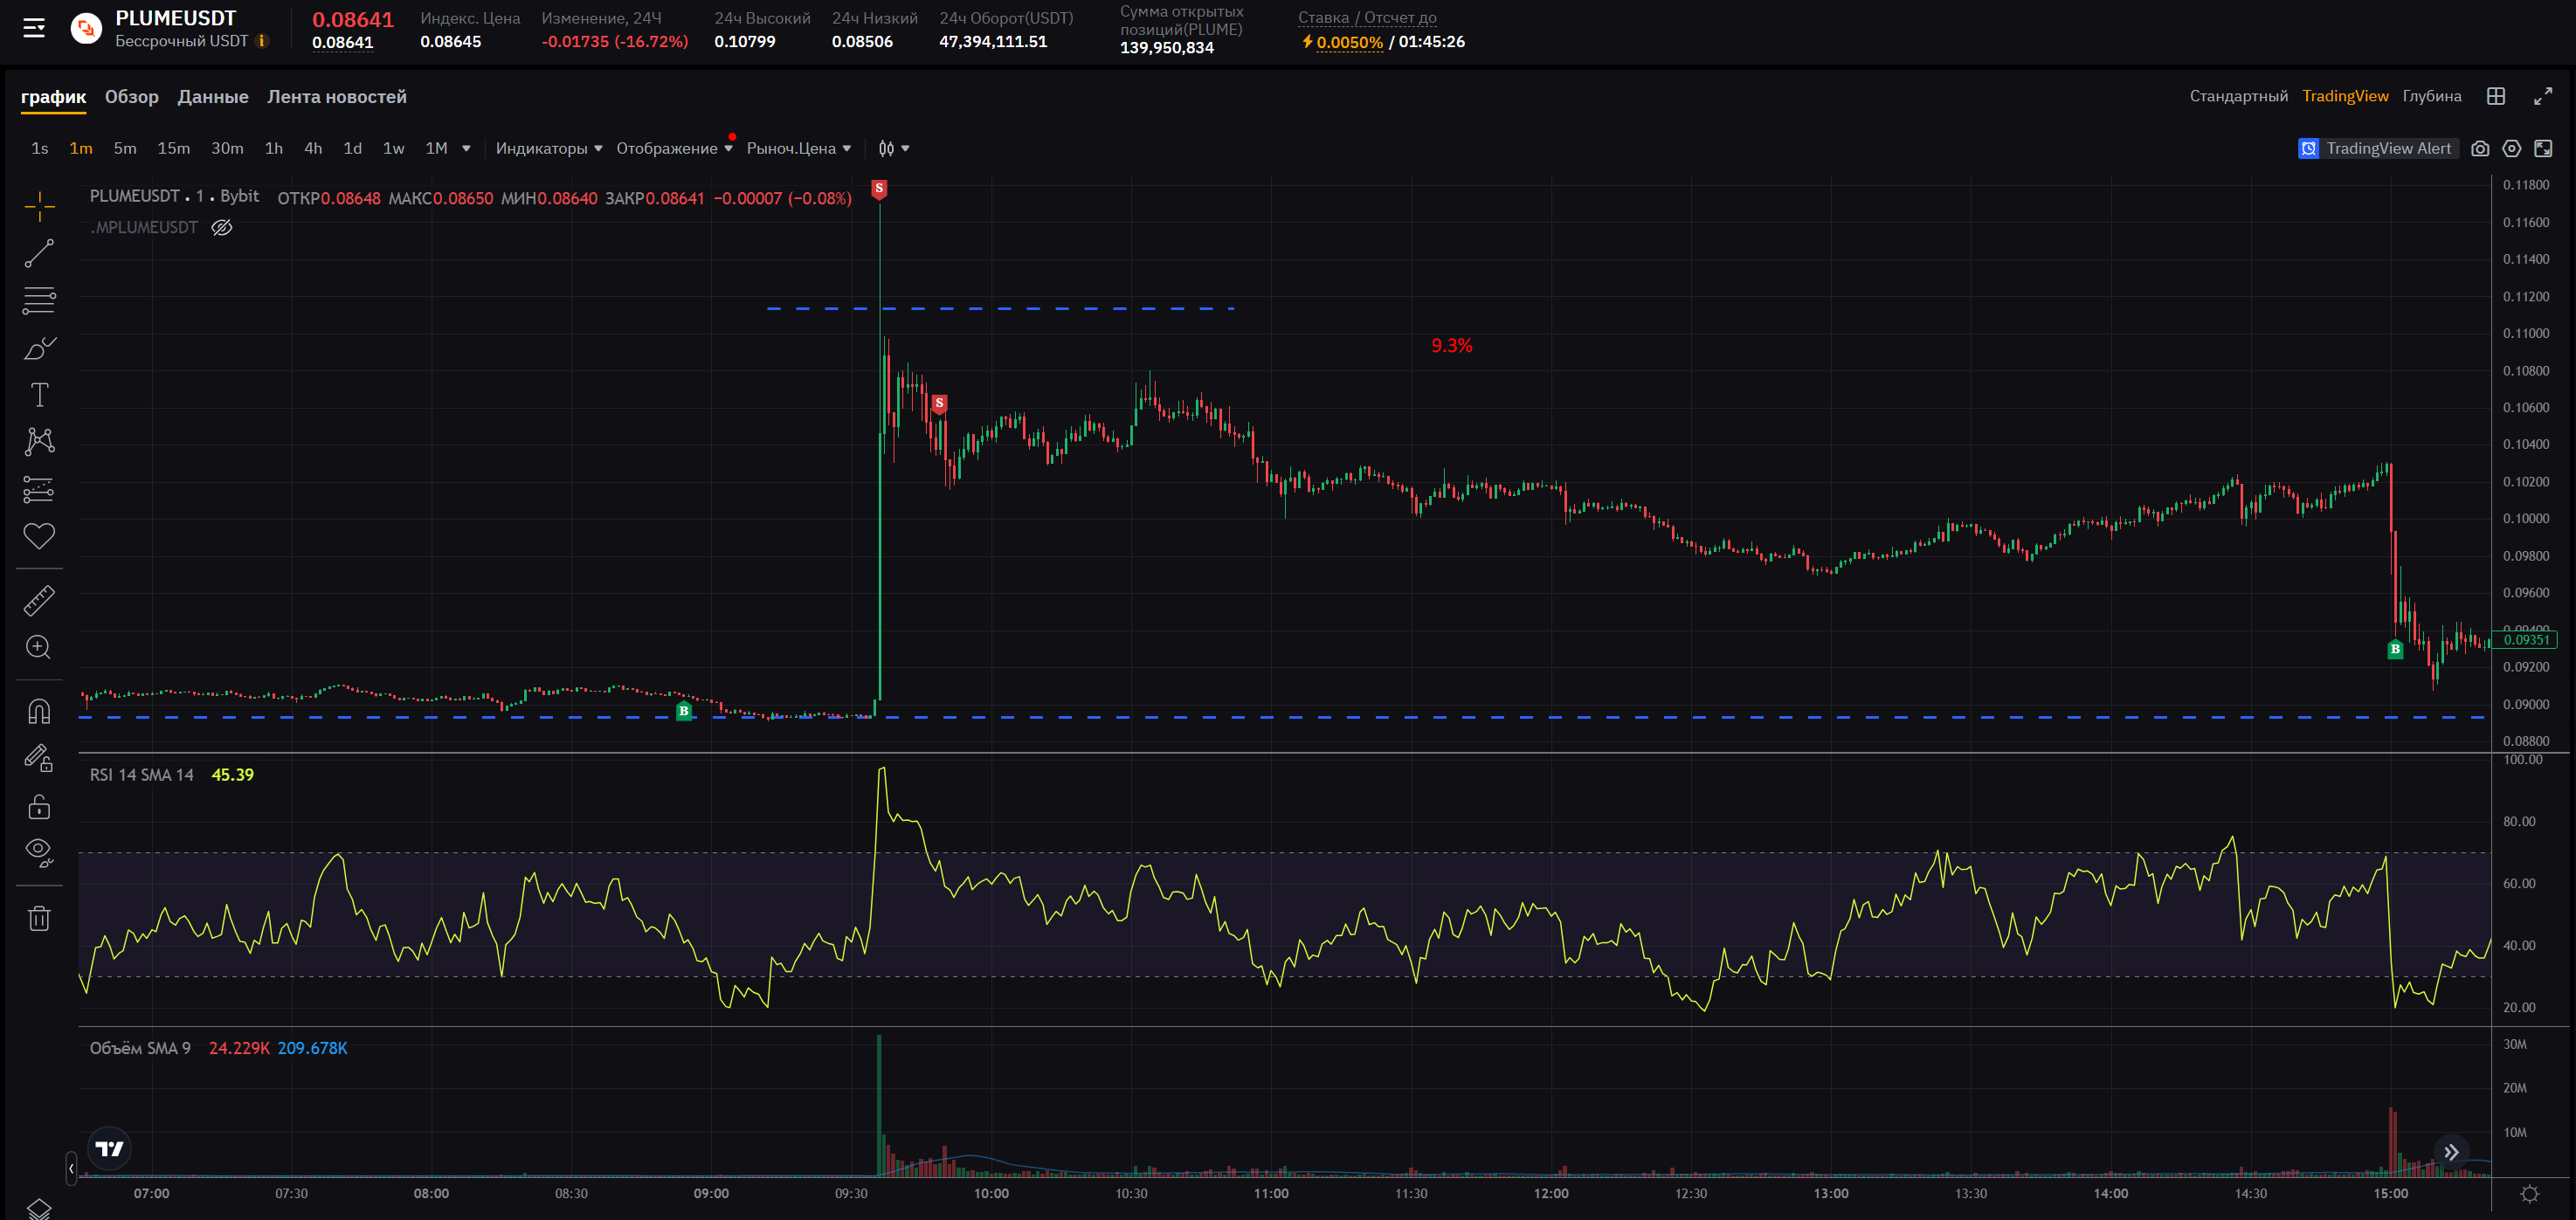This screenshot has width=2576, height=1220.
Task: Click the TradingView Alert button
Action: pyautogui.click(x=2377, y=149)
